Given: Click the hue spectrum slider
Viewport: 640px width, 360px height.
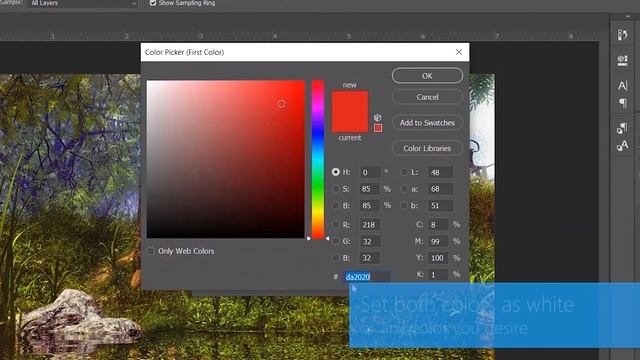Looking at the screenshot, I should [x=318, y=159].
